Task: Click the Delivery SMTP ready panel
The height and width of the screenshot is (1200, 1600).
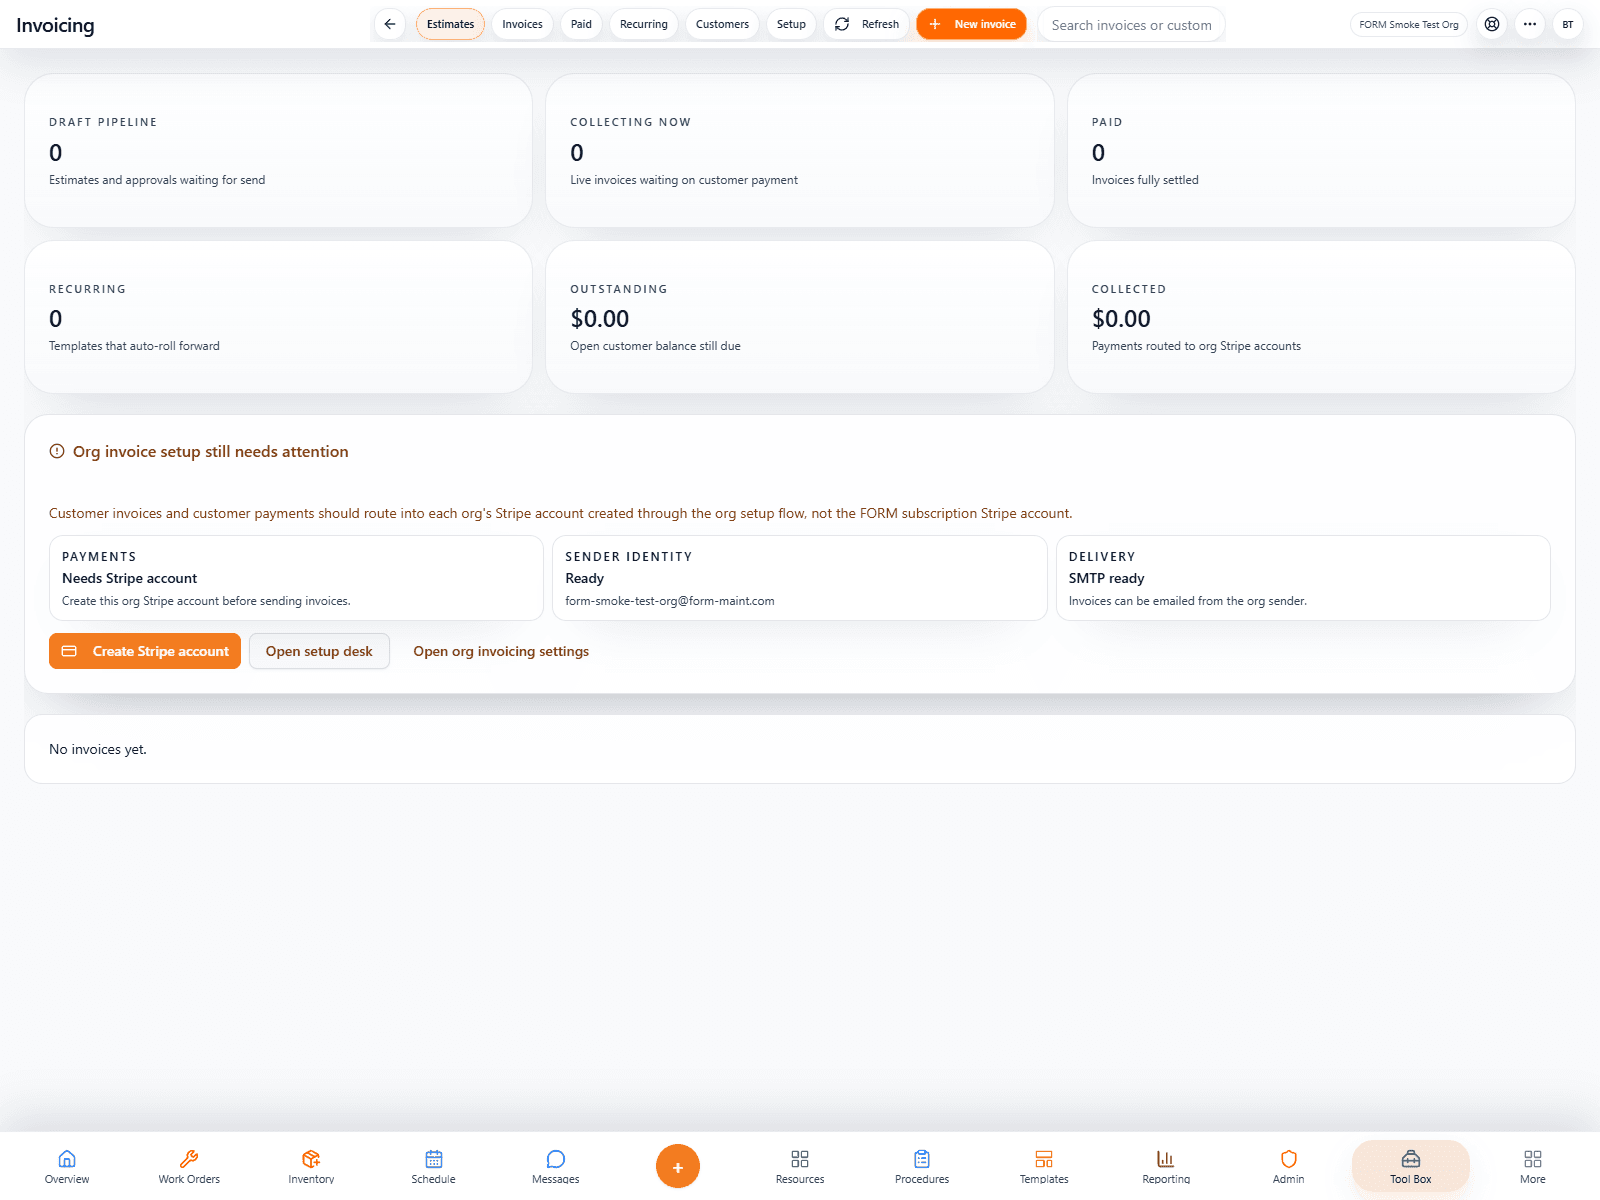Action: [x=1303, y=578]
